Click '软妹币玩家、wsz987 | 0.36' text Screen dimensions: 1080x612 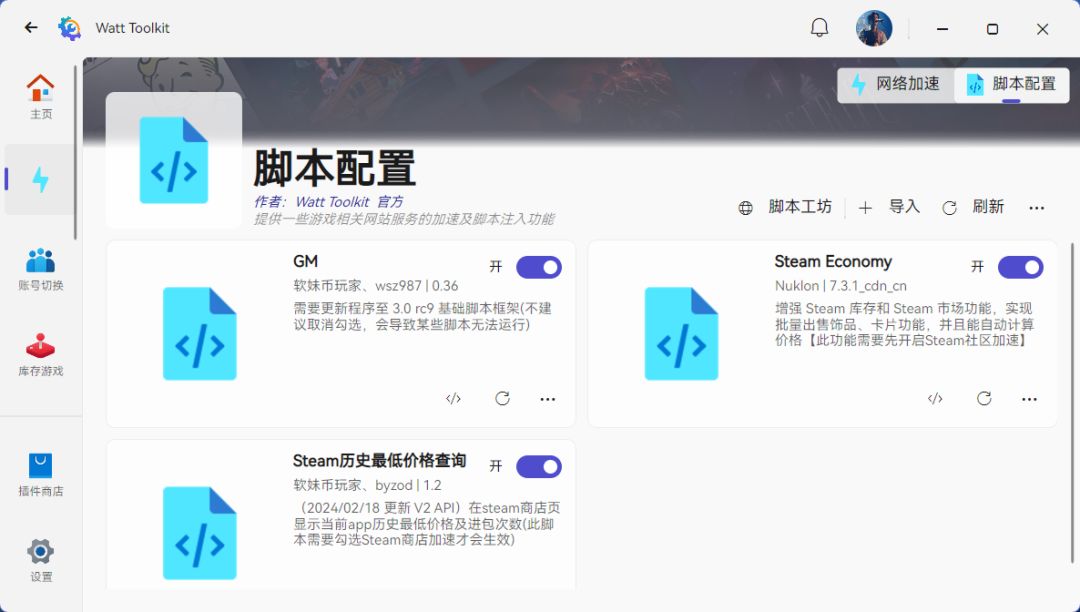(375, 286)
